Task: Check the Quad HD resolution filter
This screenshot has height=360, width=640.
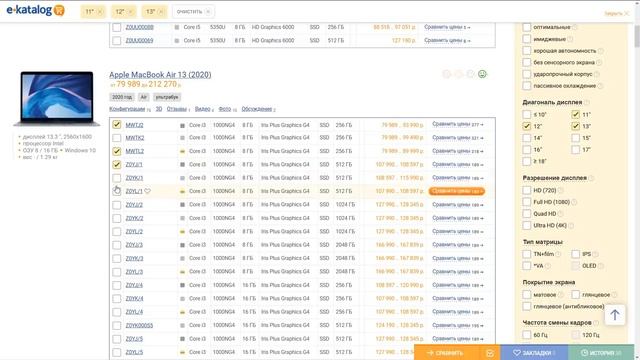Action: pyautogui.click(x=527, y=213)
